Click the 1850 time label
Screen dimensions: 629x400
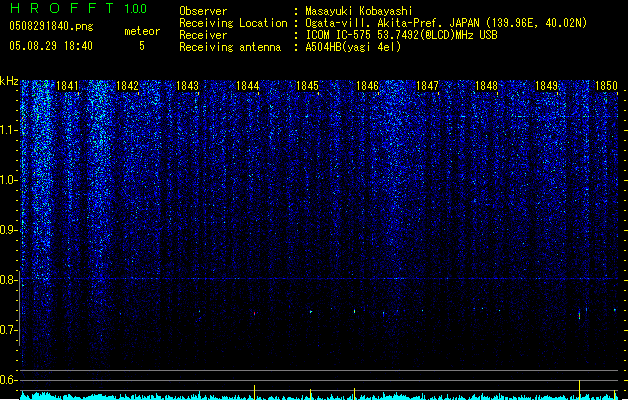pyautogui.click(x=606, y=86)
